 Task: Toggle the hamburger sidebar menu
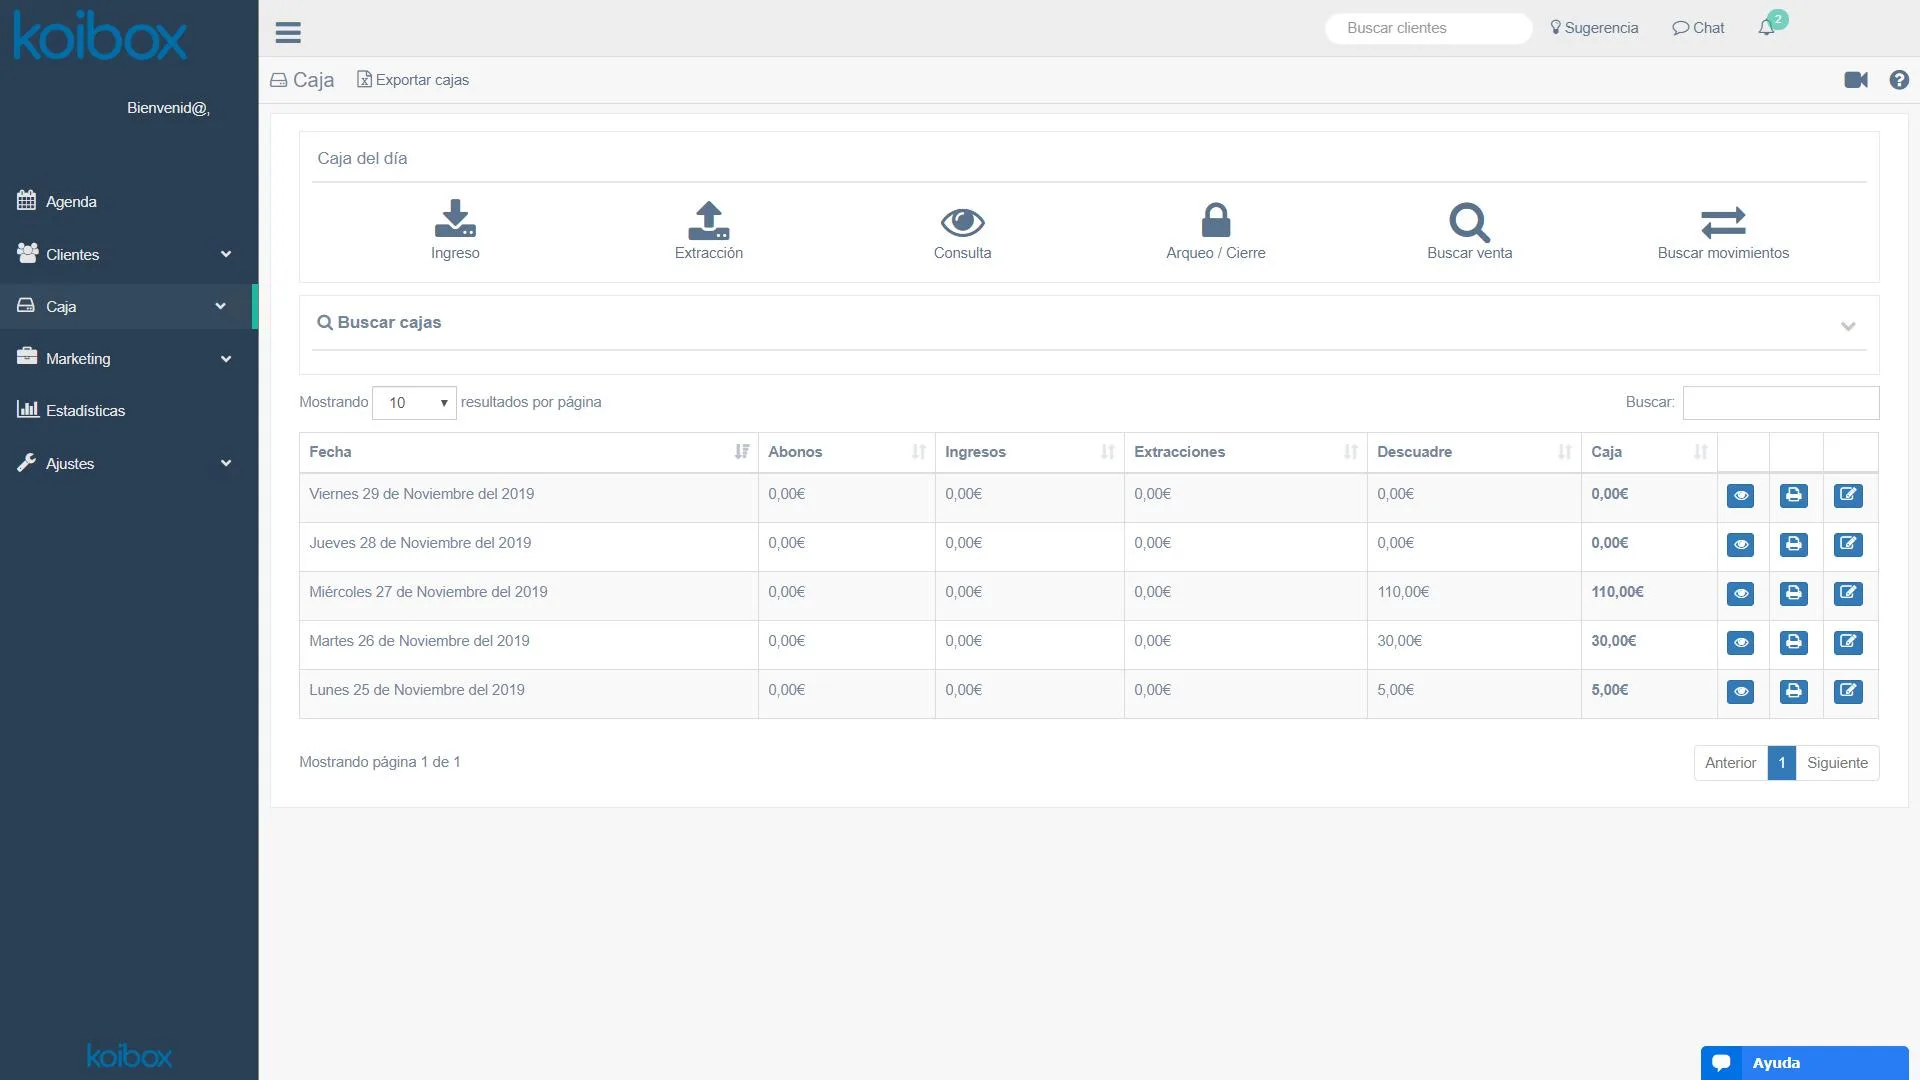[x=288, y=33]
